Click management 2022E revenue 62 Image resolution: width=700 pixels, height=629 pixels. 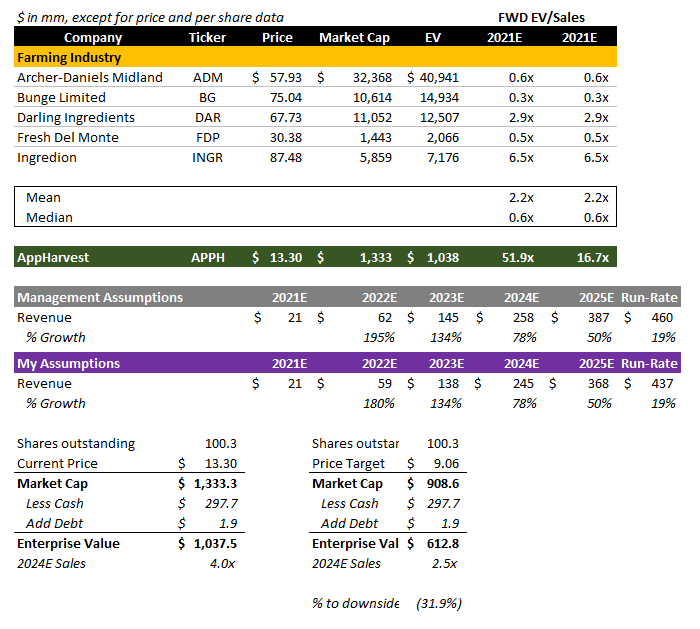385,318
